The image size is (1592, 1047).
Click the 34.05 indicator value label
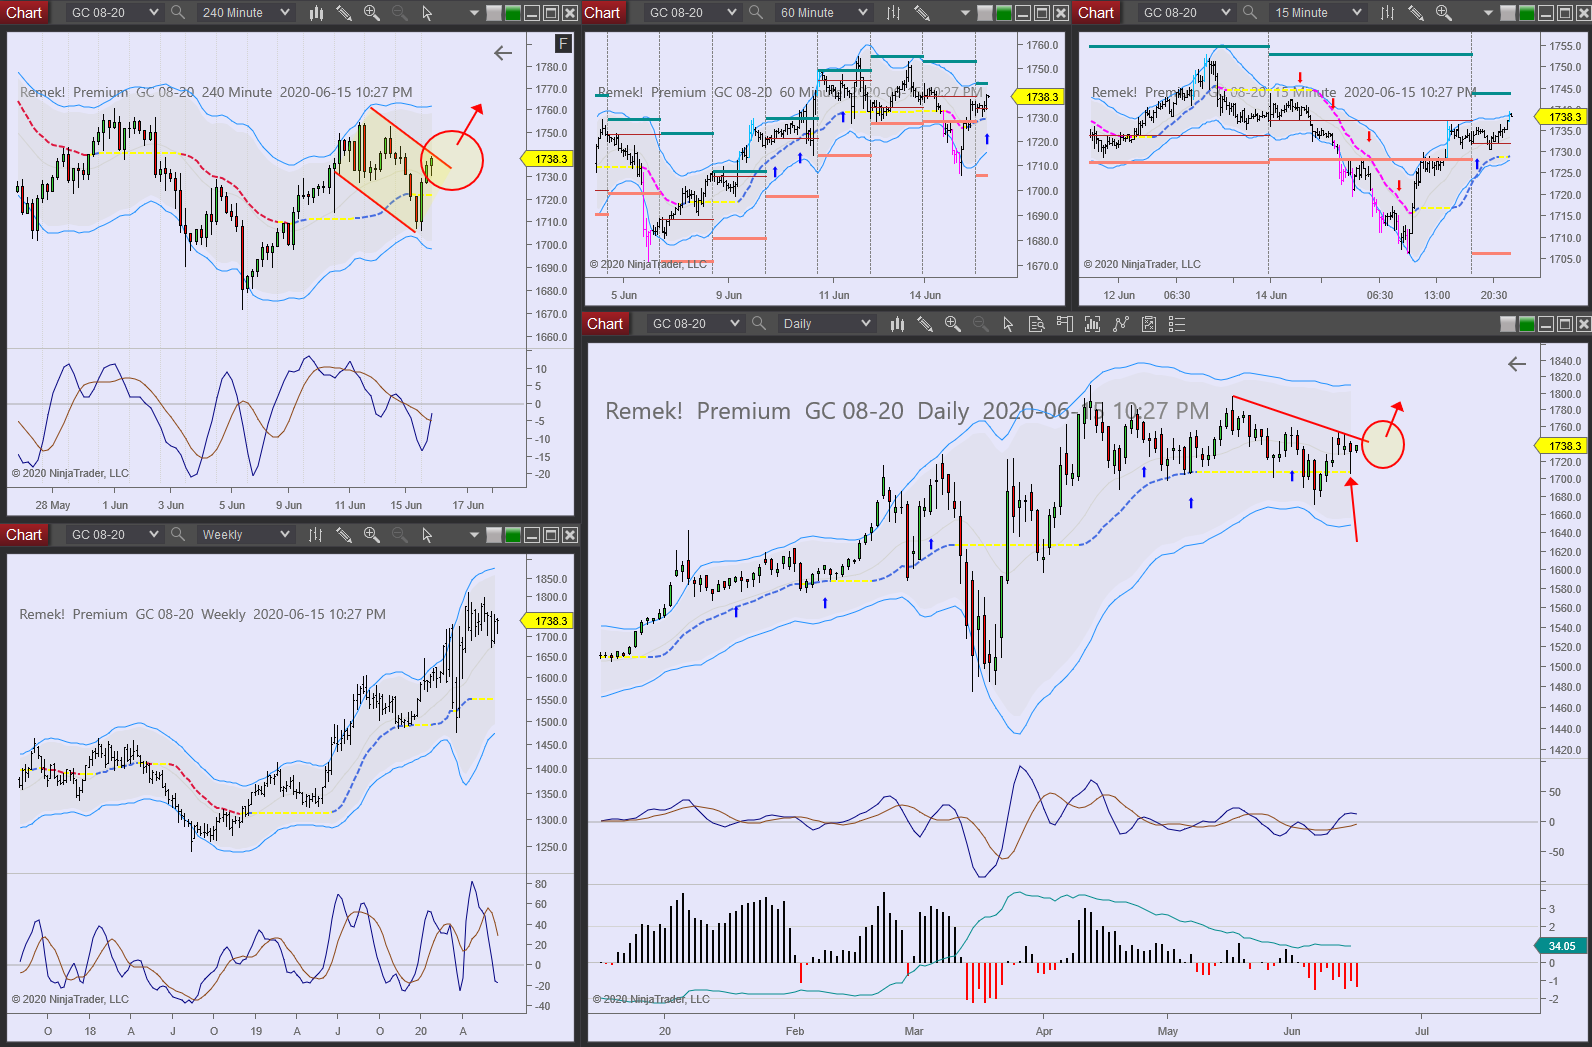pyautogui.click(x=1561, y=946)
